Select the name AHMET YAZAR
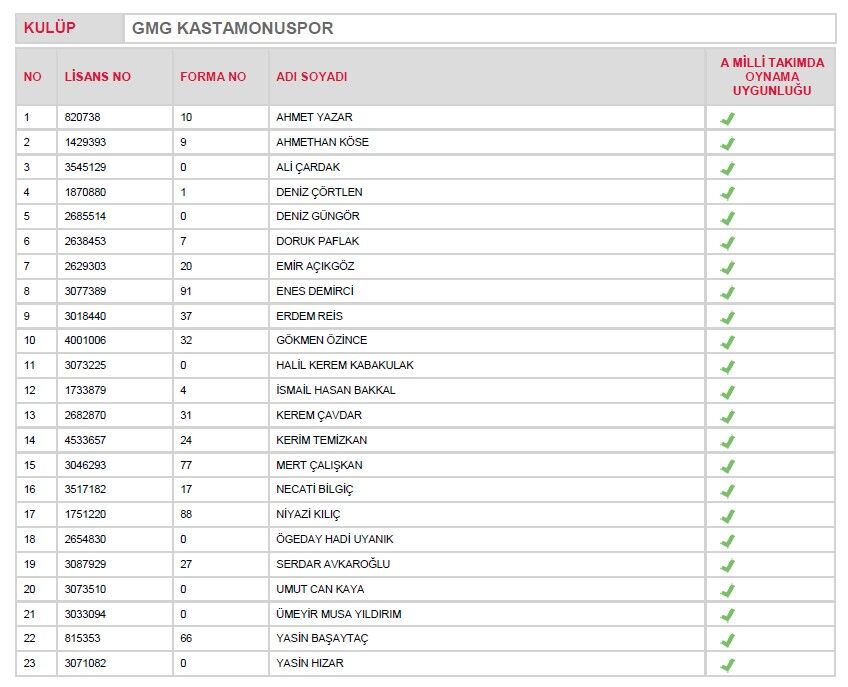848x687 pixels. (314, 117)
